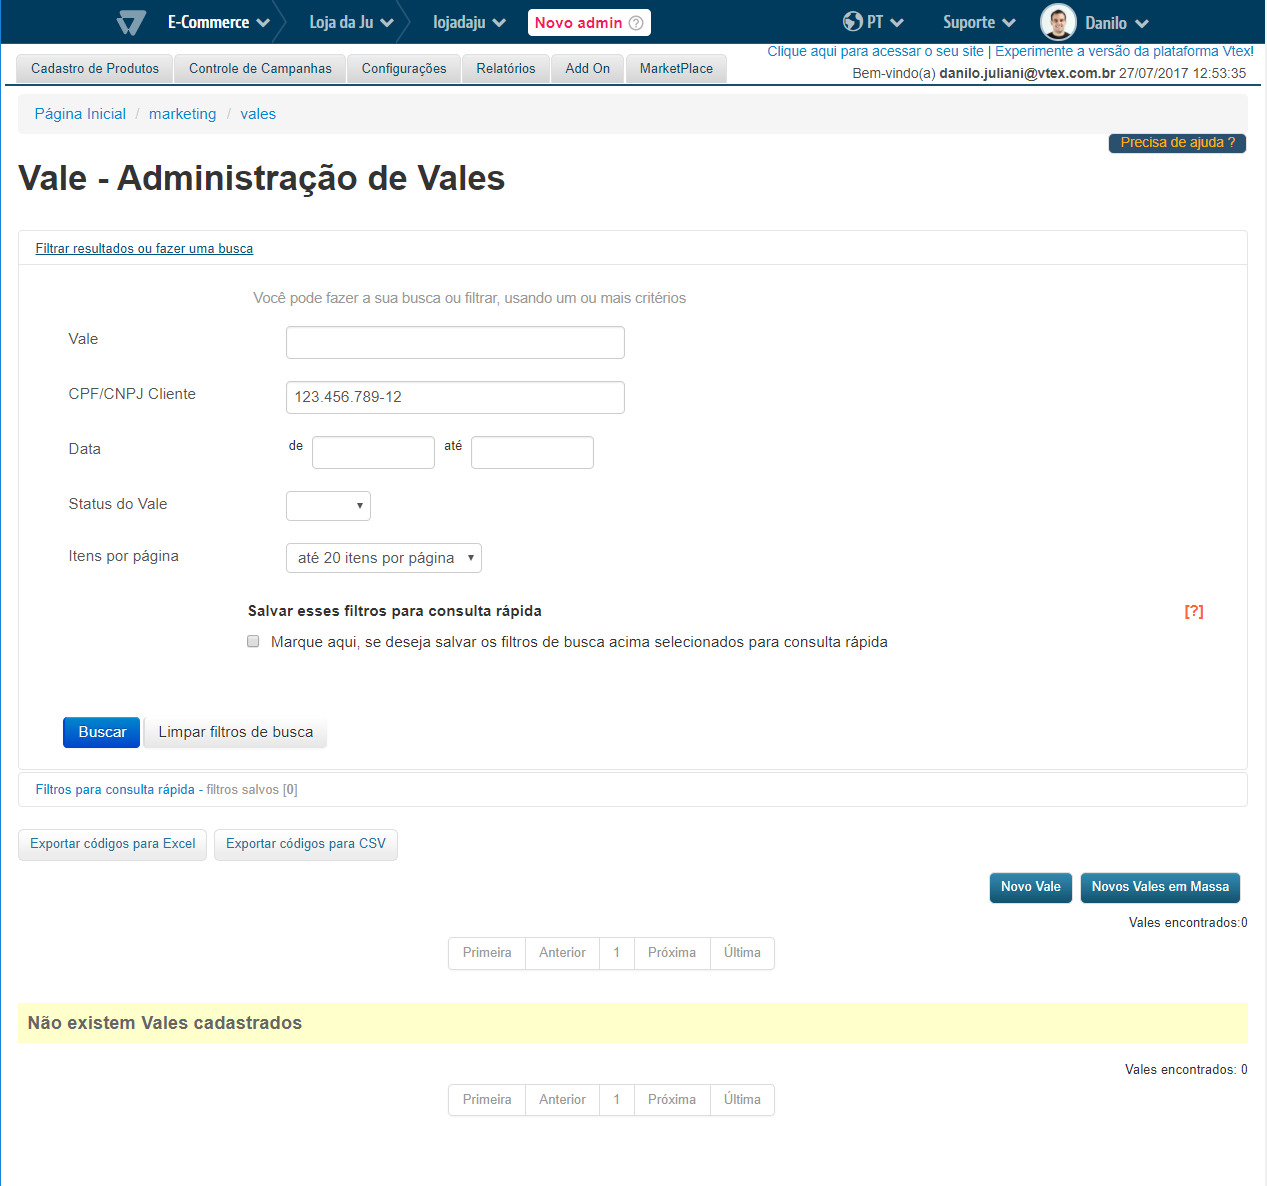Open the Cadastro de Produtos tab
Viewport: 1267px width, 1186px height.
[95, 69]
